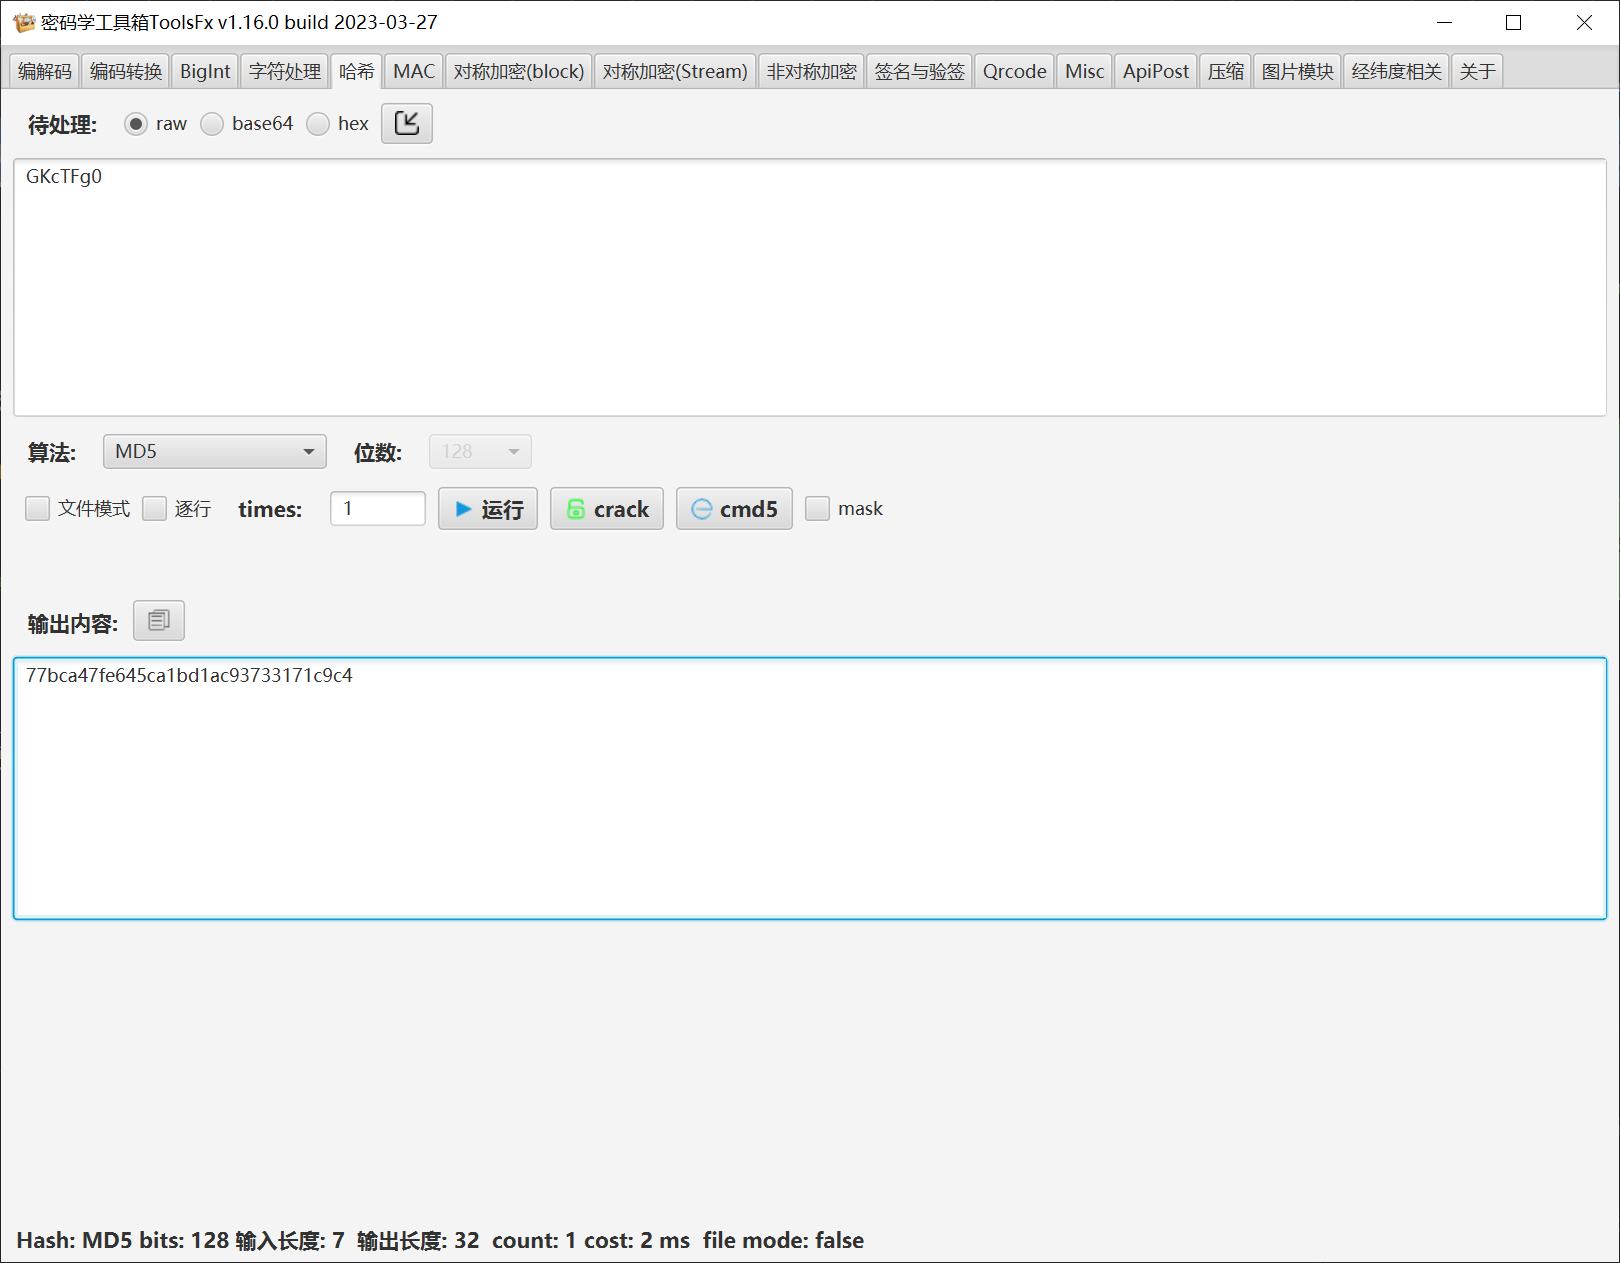Select the hex input format radio
Screen dimensions: 1620x1263
(x=318, y=123)
